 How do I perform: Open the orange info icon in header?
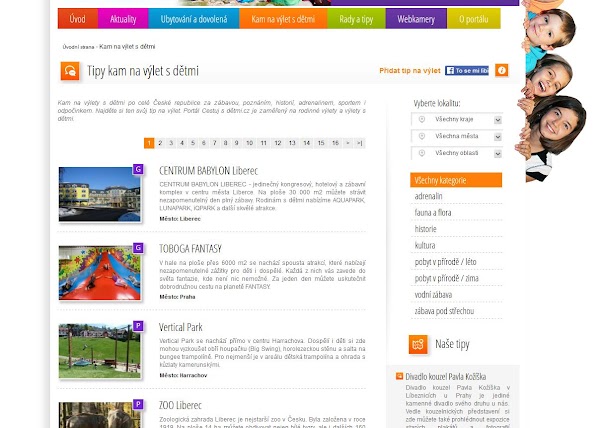(502, 70)
